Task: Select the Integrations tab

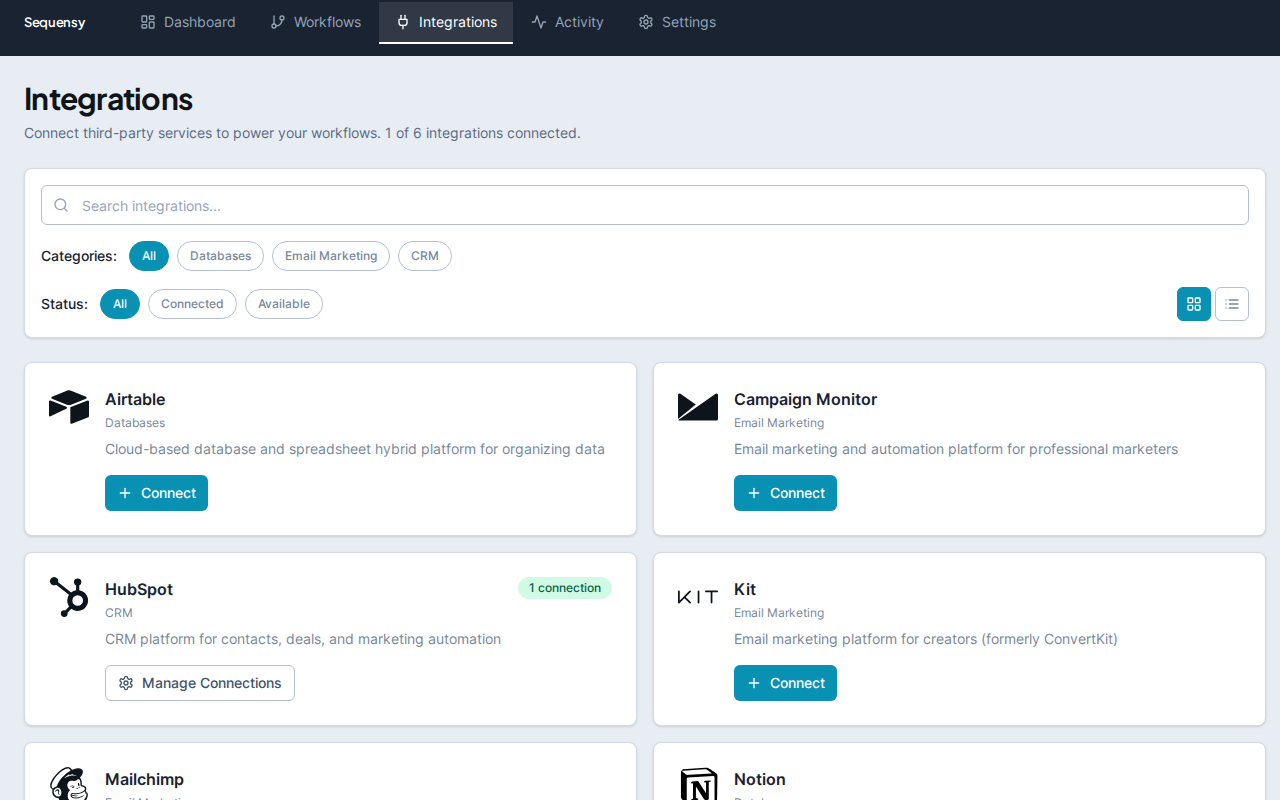Action: pyautogui.click(x=446, y=22)
